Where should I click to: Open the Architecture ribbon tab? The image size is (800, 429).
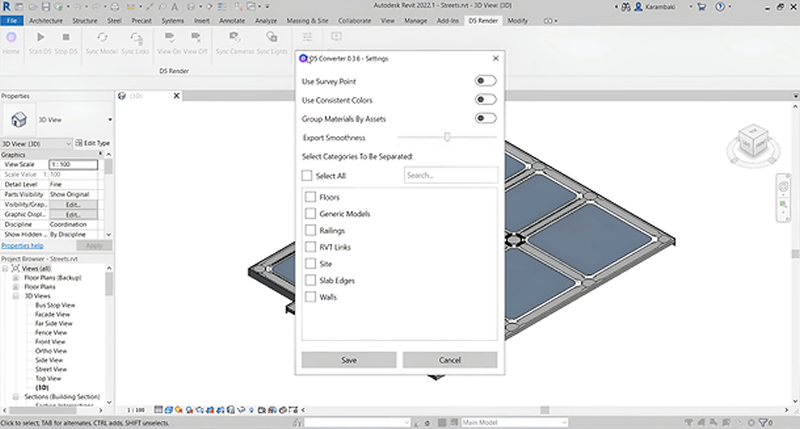[46, 21]
